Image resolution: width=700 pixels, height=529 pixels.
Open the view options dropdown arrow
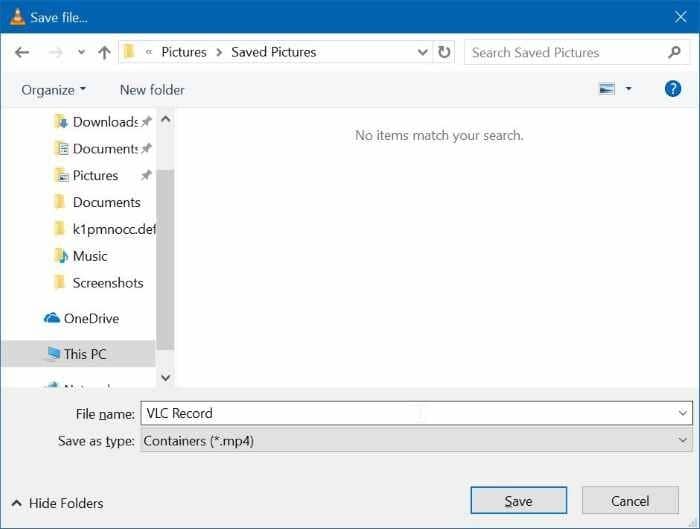point(628,89)
